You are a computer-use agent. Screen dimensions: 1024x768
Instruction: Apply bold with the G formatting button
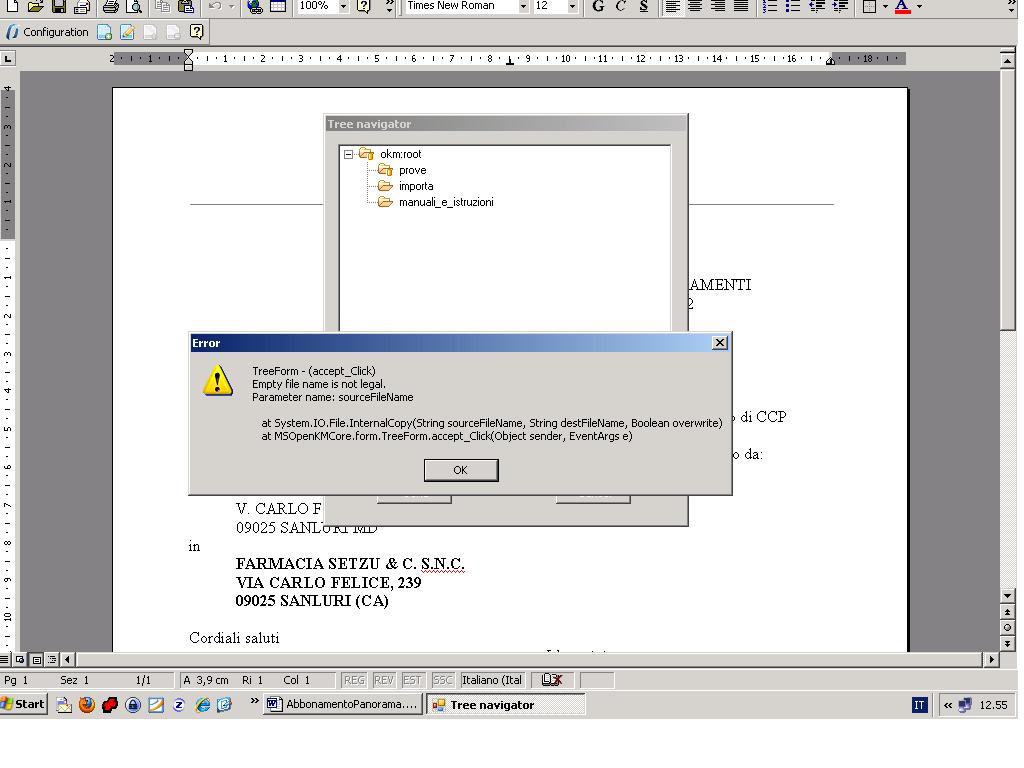point(596,7)
